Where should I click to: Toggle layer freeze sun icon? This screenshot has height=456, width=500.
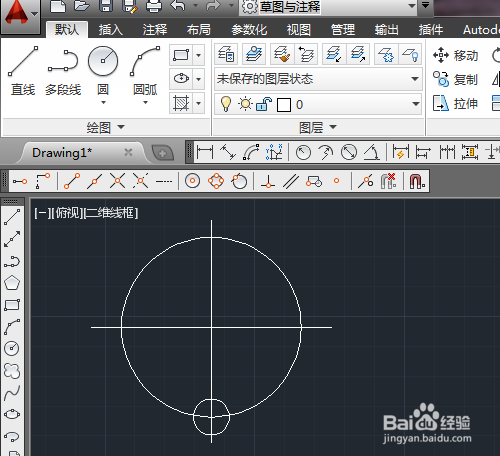click(245, 104)
